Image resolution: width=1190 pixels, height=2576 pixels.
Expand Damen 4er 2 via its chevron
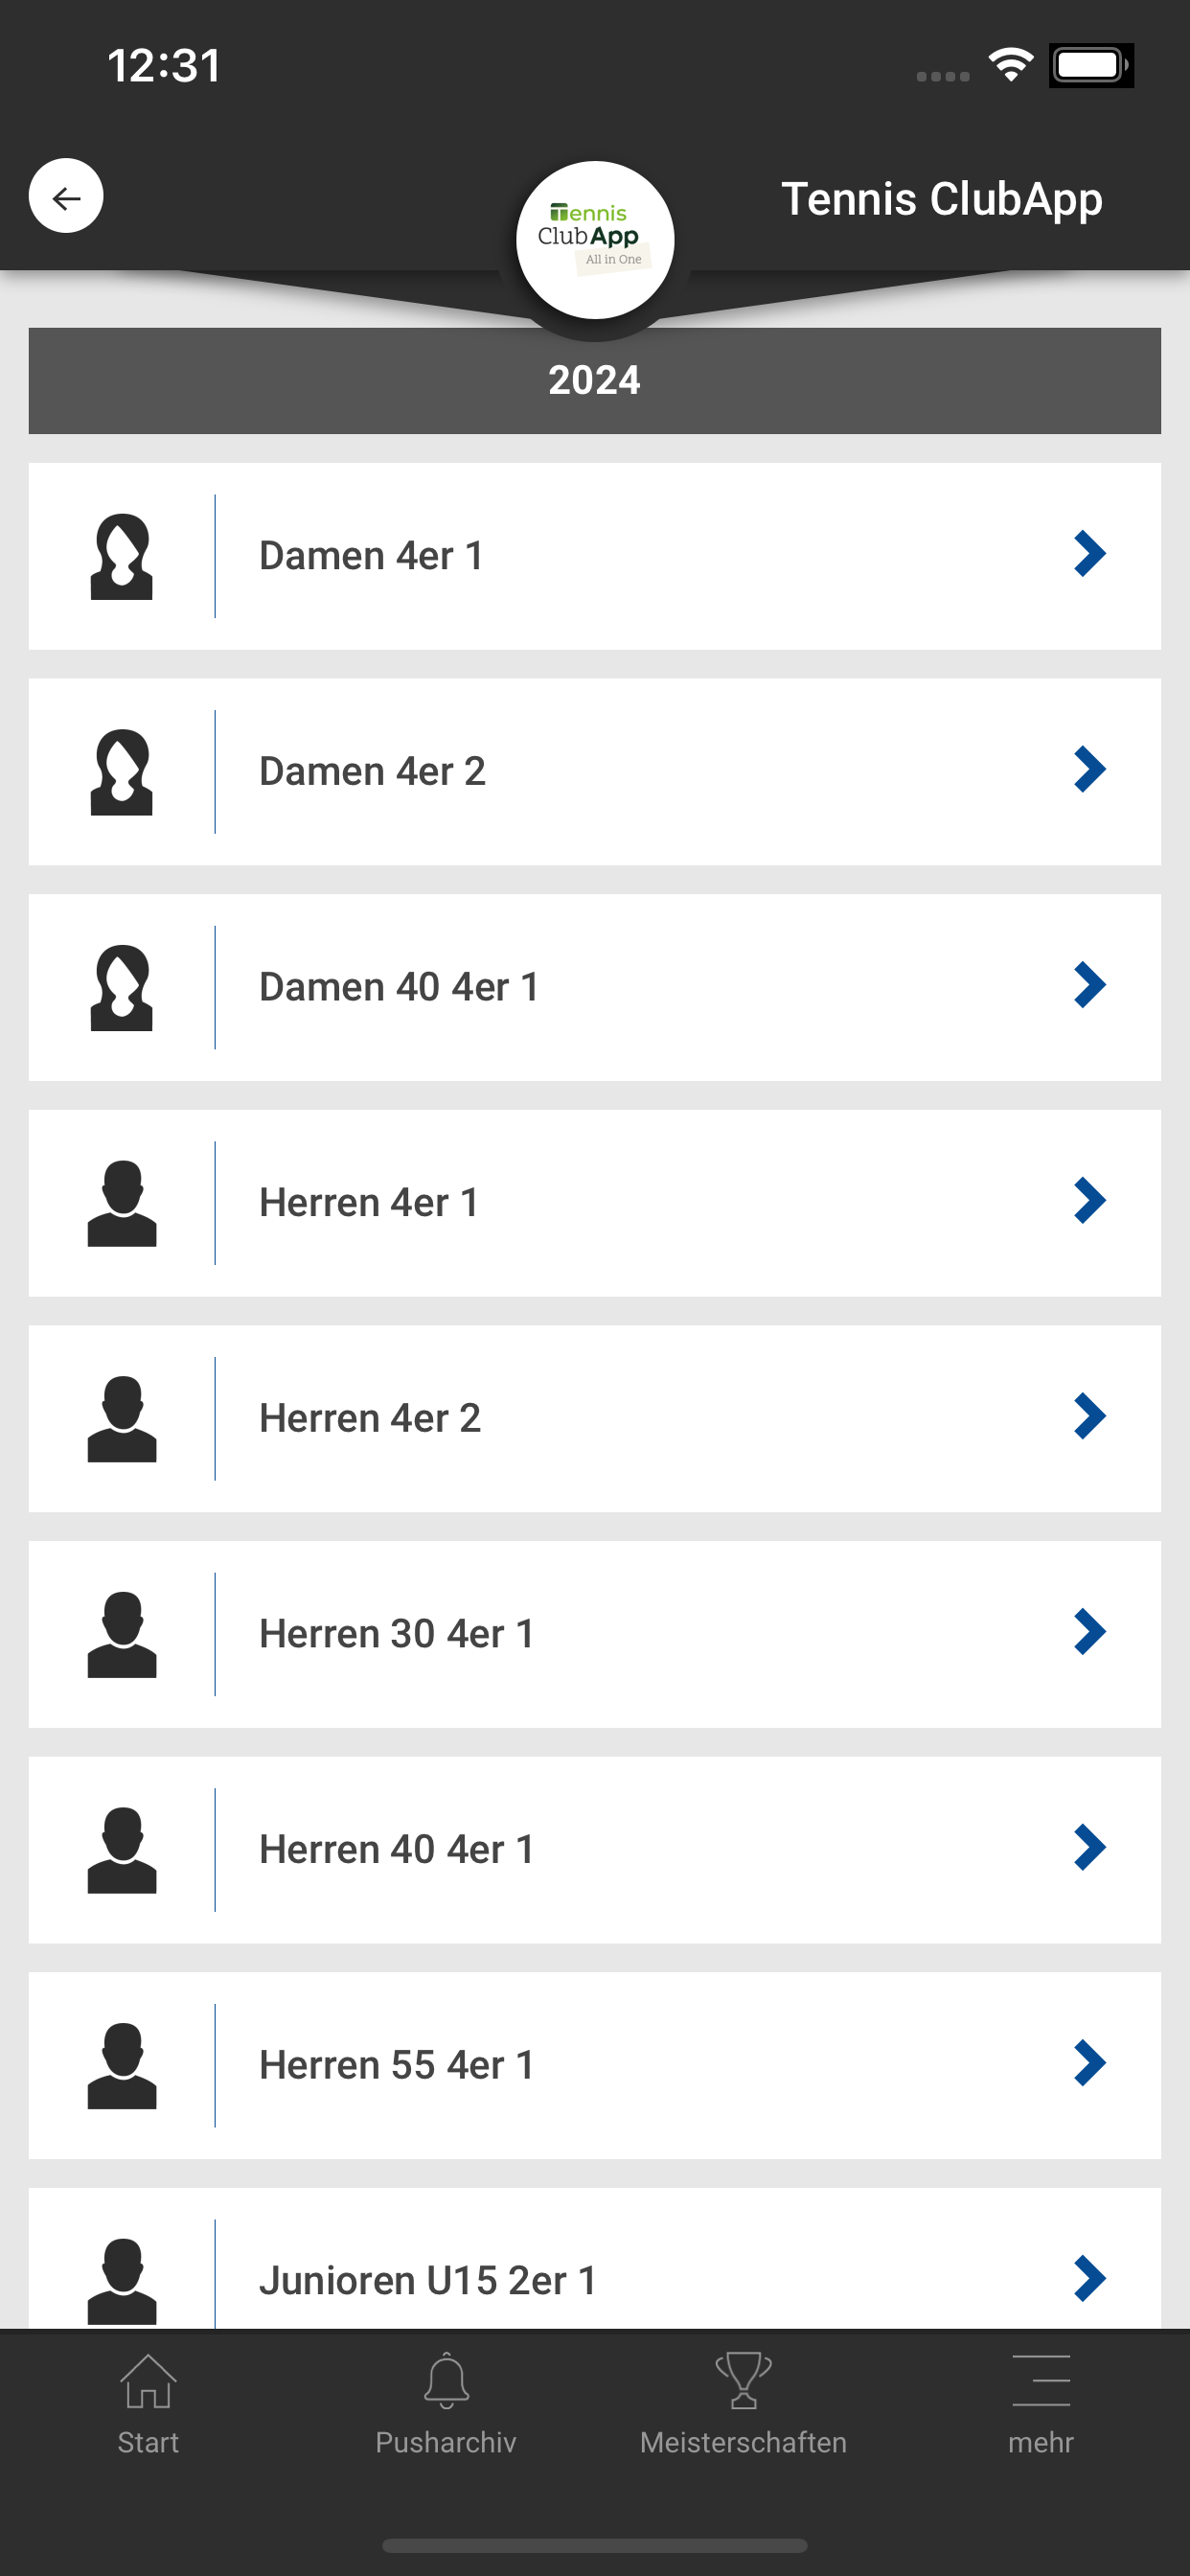pyautogui.click(x=1089, y=770)
